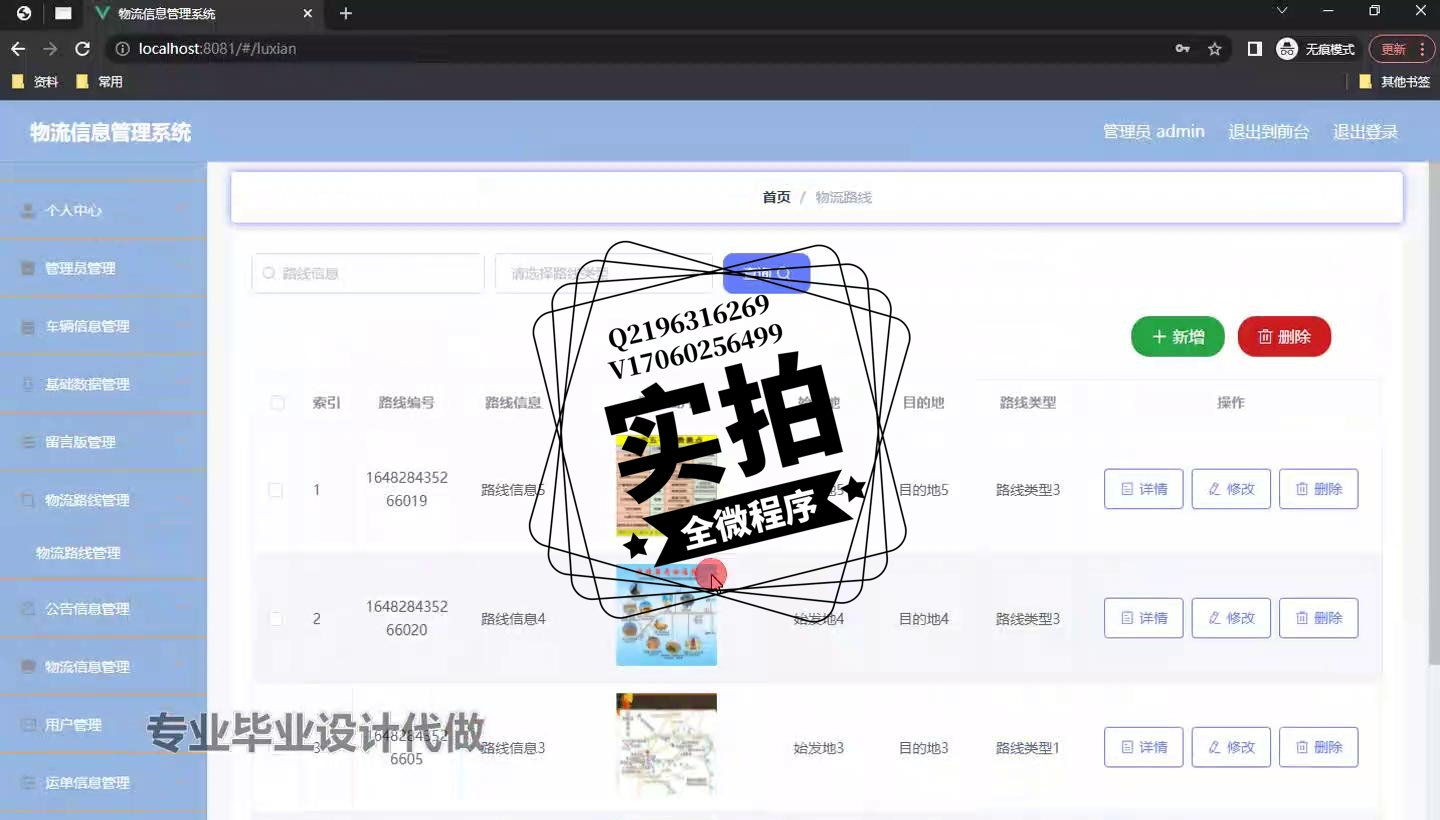1440x820 pixels.
Task: Open the incognito profile icon
Action: pos(1287,49)
